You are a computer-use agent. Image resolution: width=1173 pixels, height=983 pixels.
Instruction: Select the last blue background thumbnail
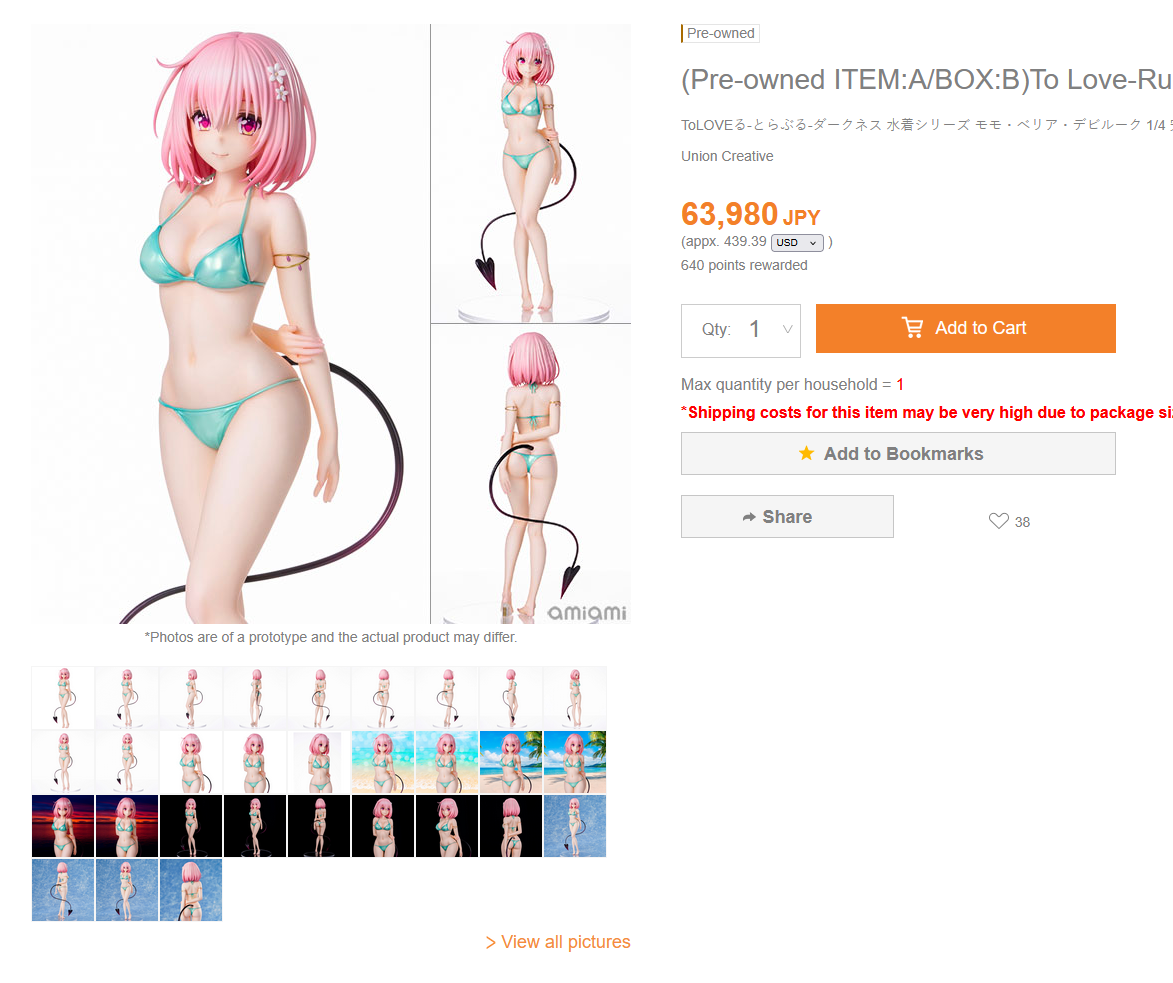coord(191,890)
